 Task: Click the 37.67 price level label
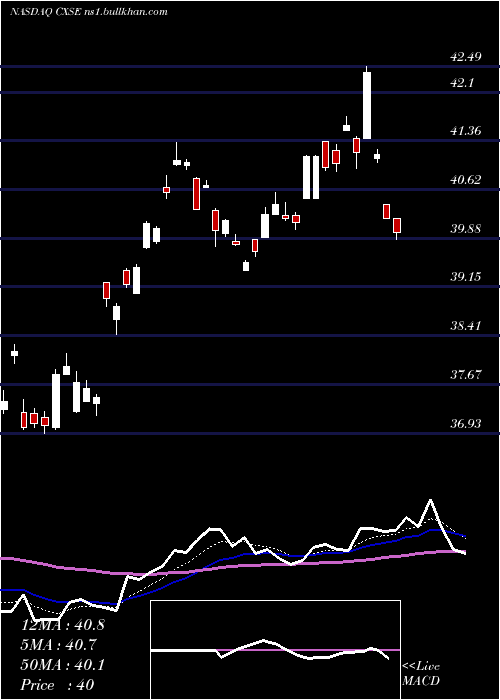point(466,375)
